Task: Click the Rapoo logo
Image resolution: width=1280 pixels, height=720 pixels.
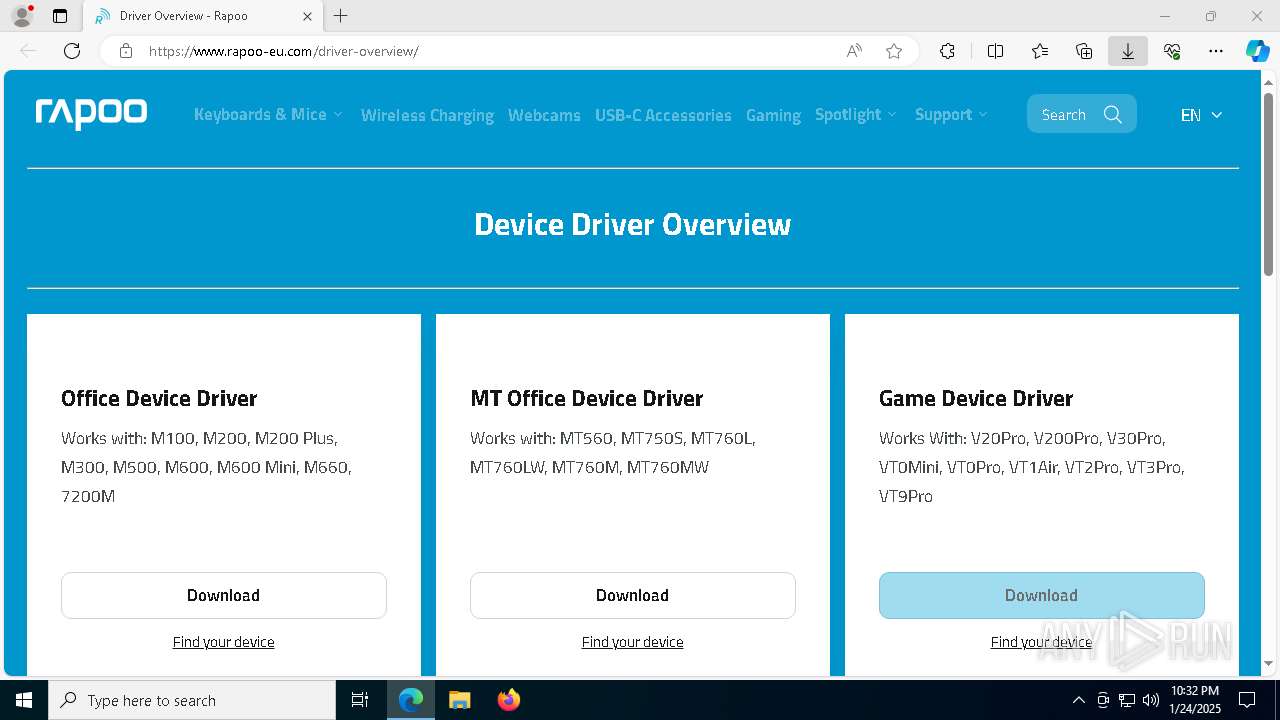Action: 91,114
